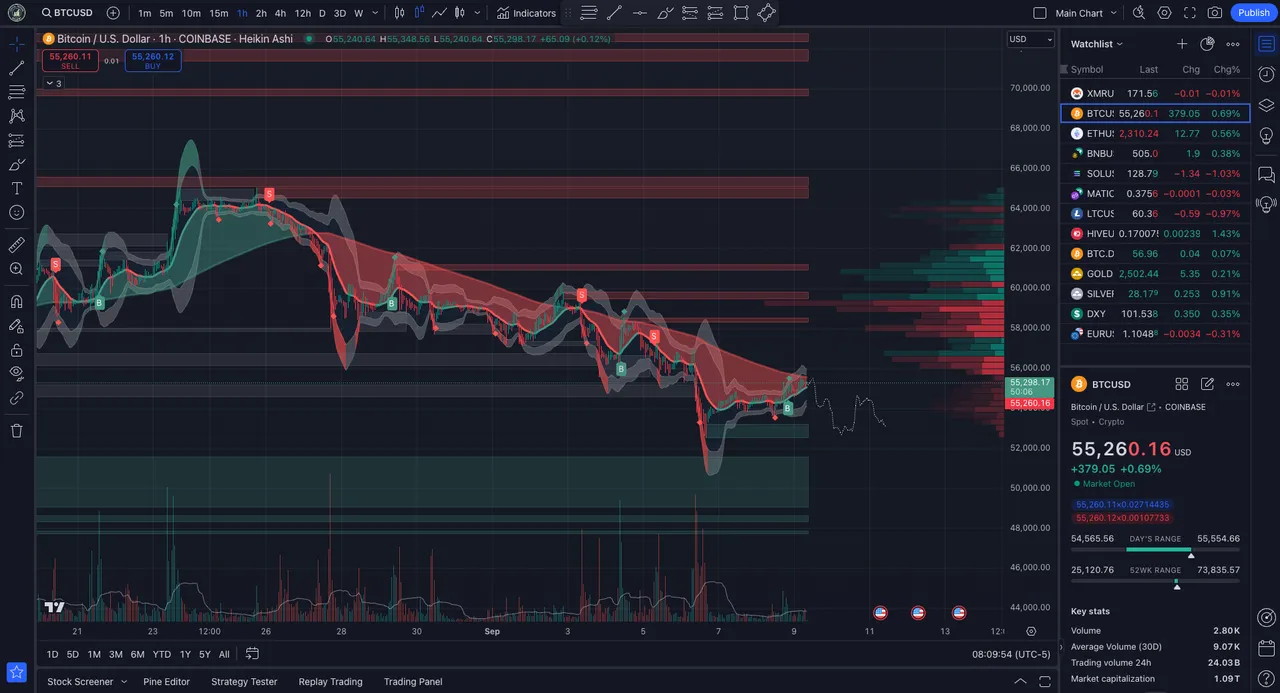Screen dimensions: 1280x693
Task: Open the Help center question icon
Action: point(1266,679)
